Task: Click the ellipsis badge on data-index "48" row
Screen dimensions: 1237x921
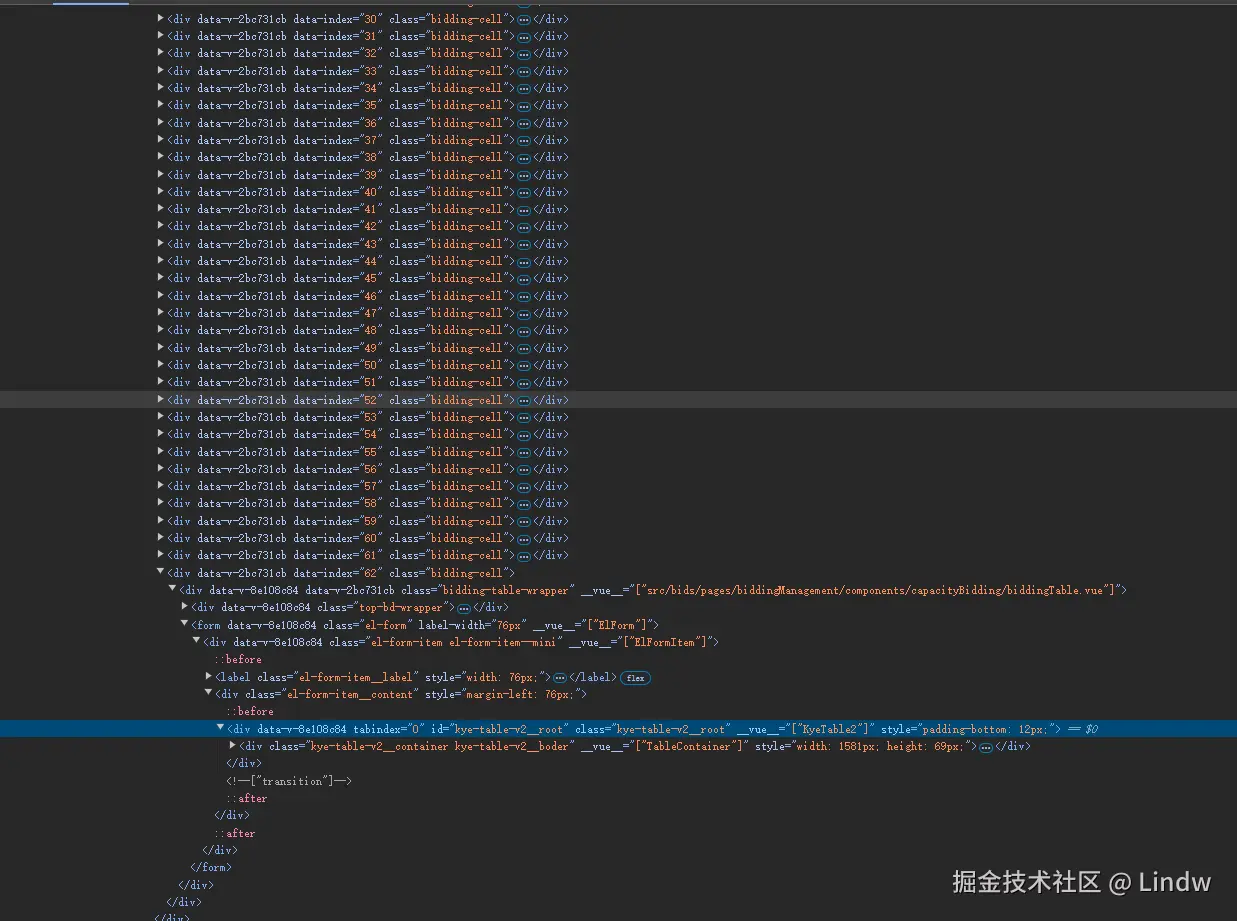Action: pos(523,331)
